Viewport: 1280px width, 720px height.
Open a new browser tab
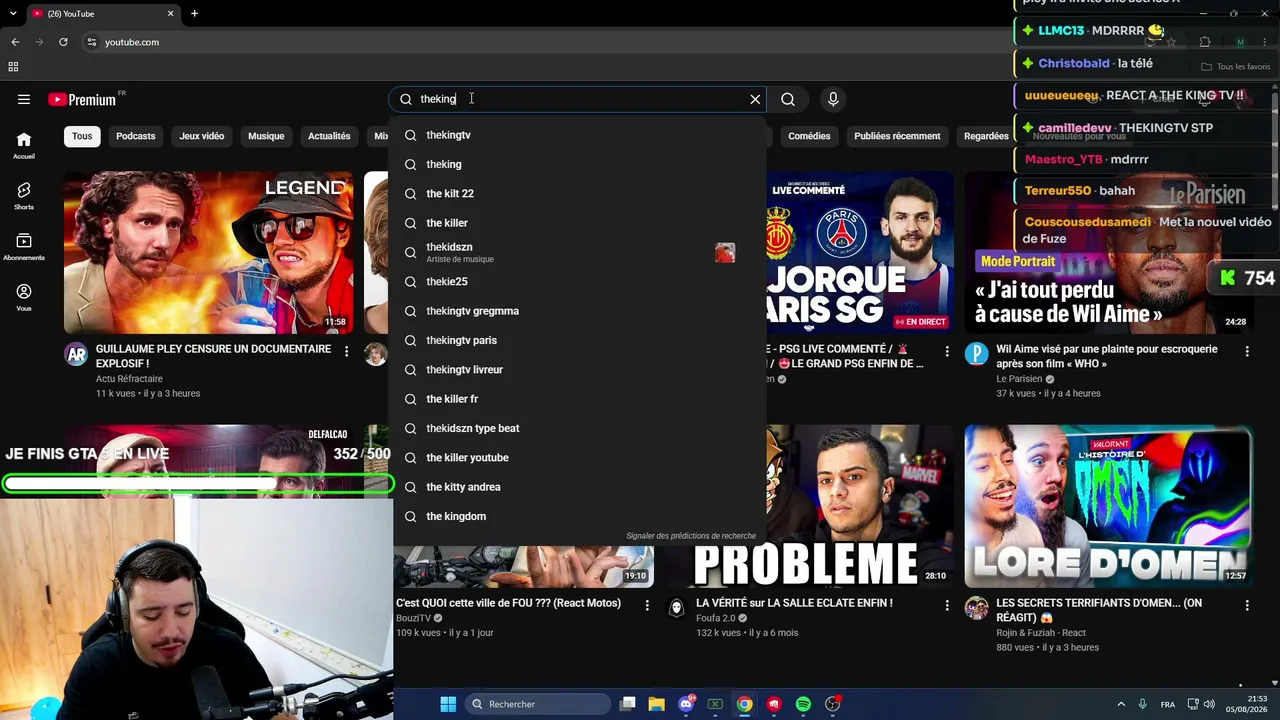(194, 14)
